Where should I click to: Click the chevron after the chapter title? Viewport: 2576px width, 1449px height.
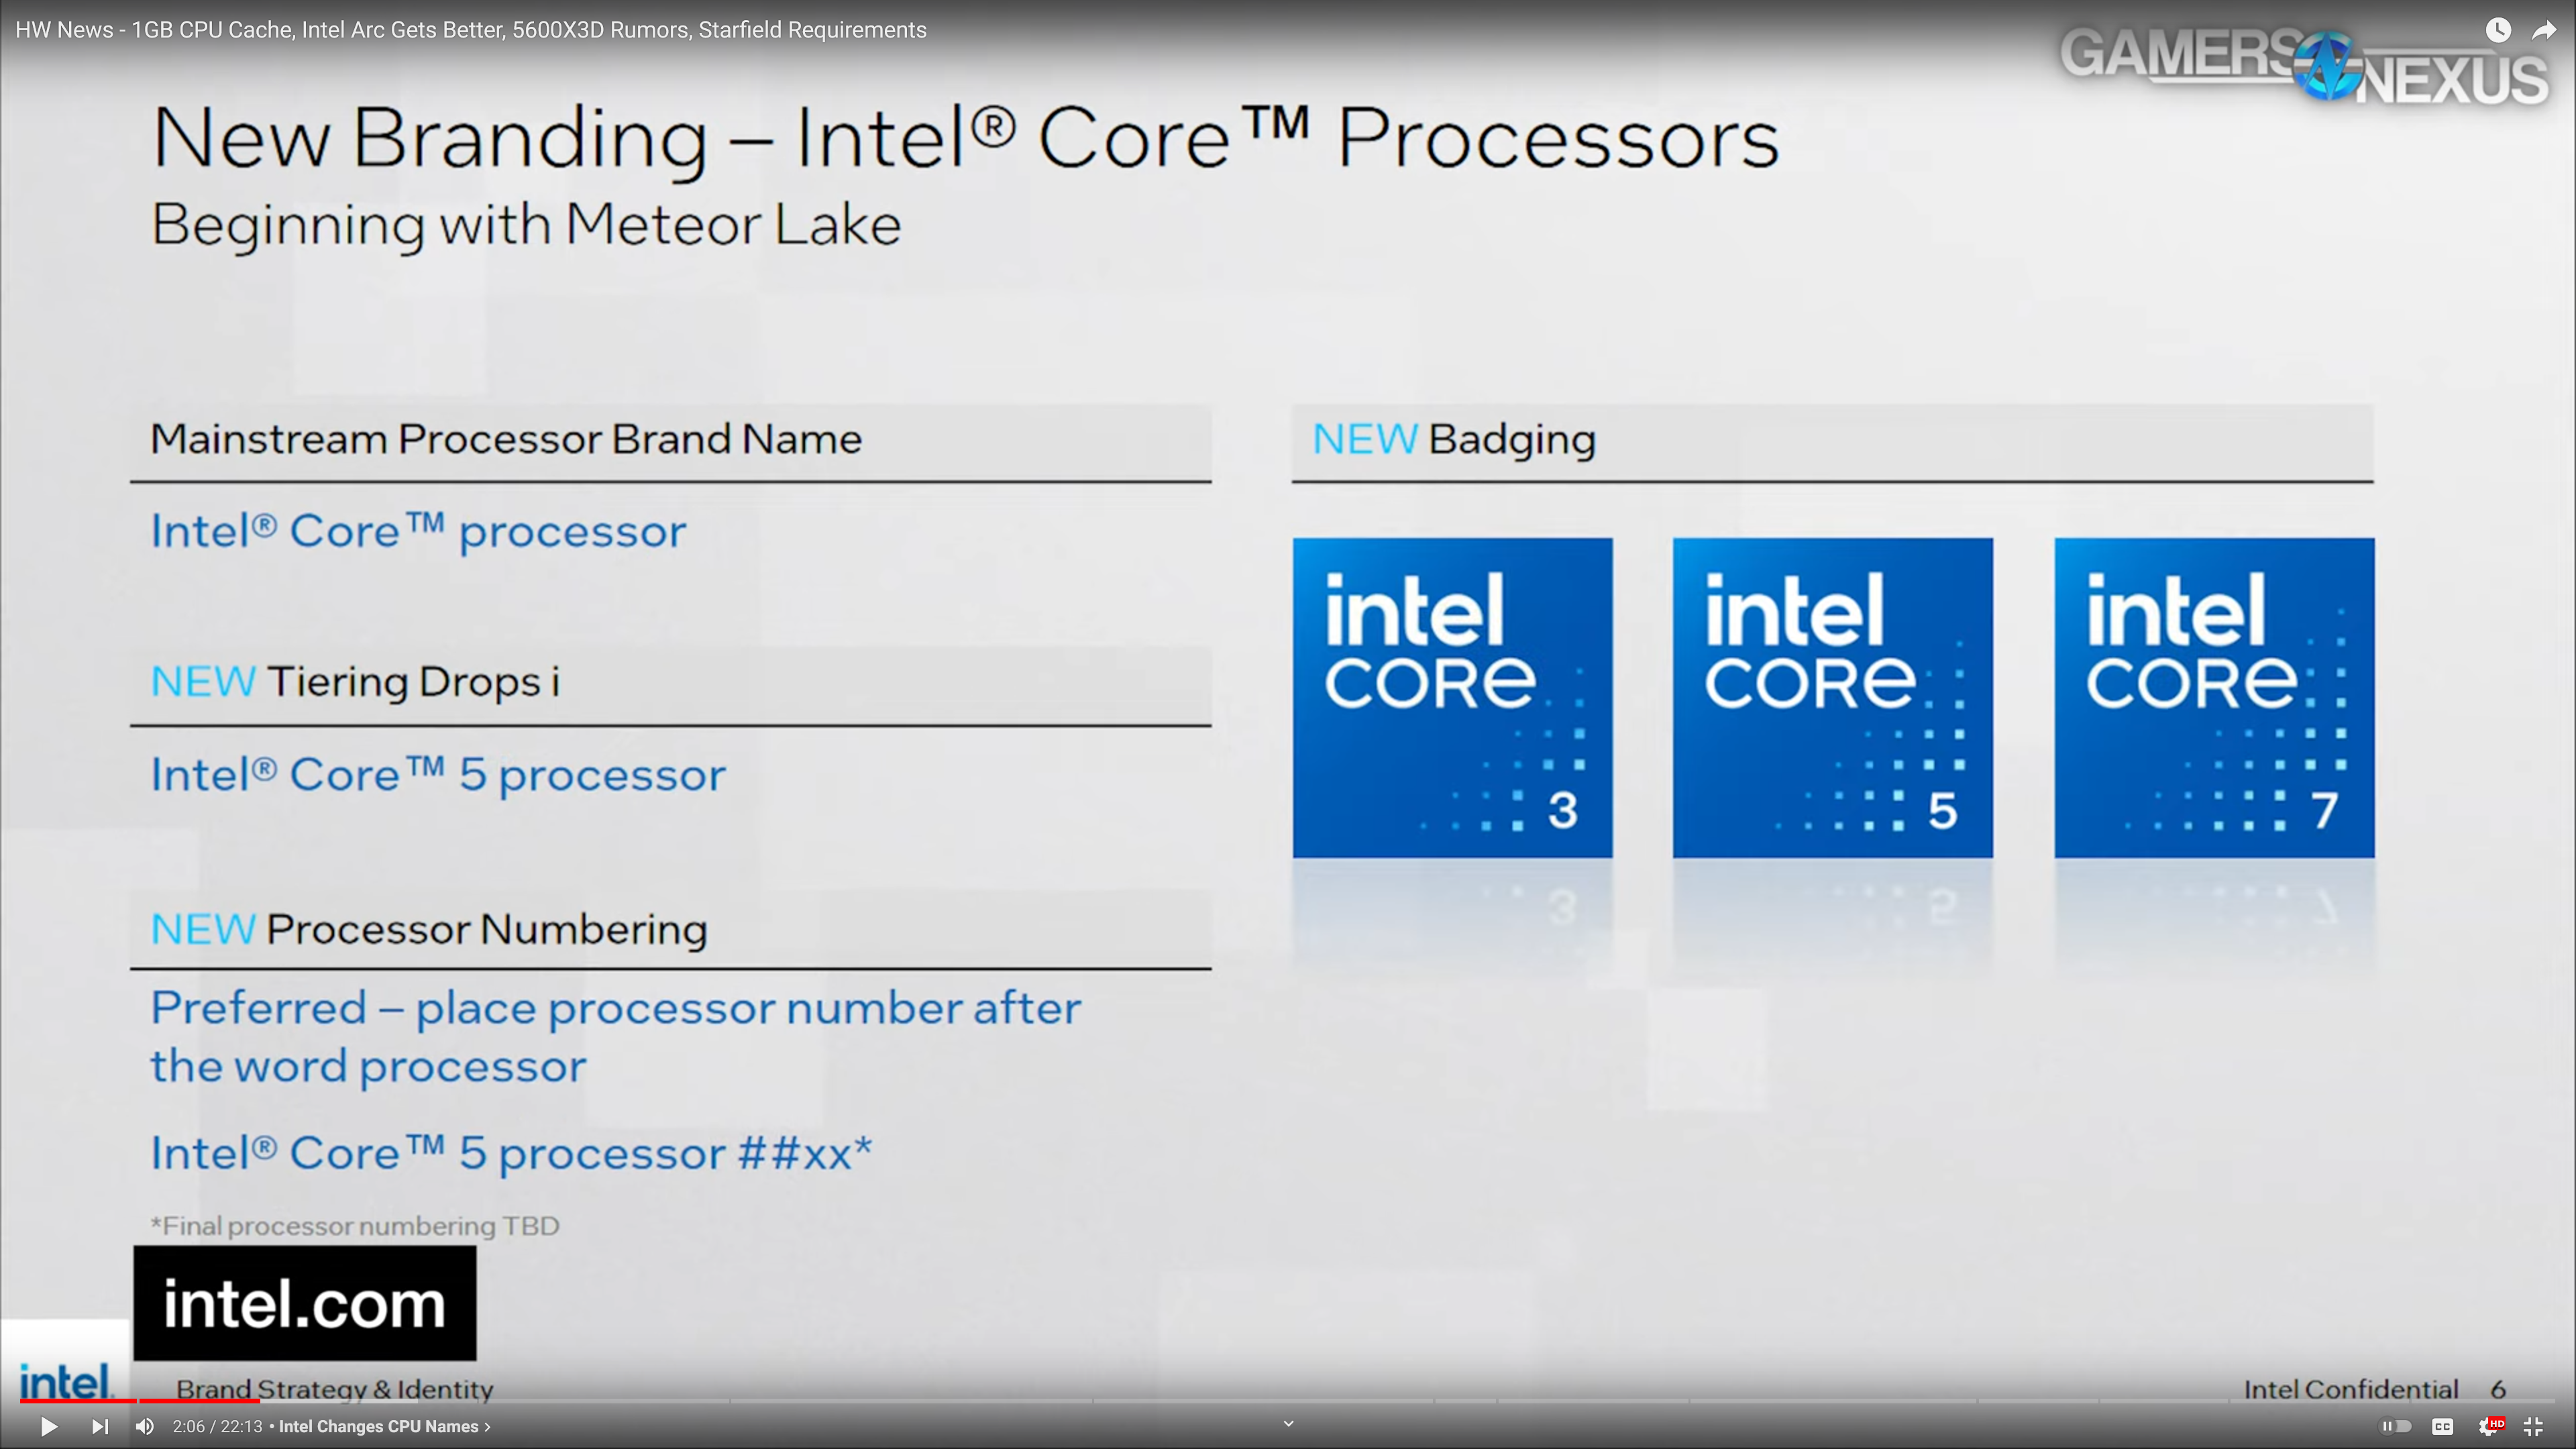click(x=487, y=1426)
